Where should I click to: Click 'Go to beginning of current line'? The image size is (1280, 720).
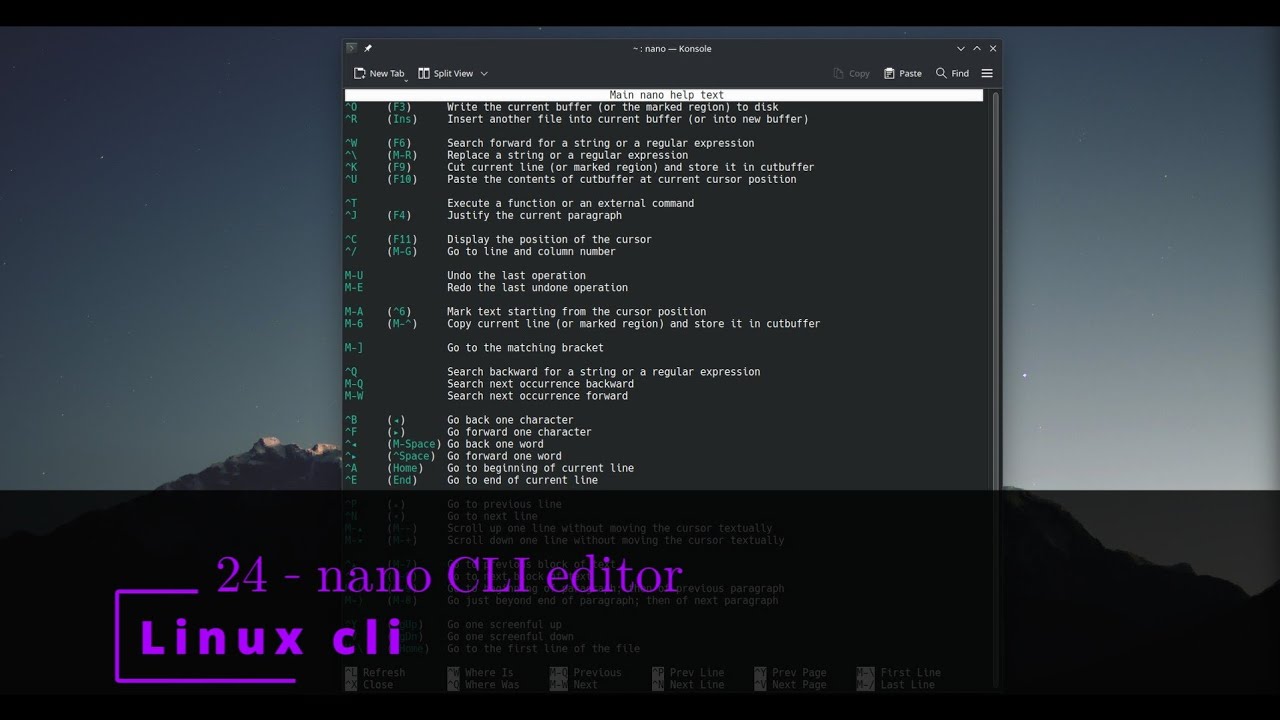tap(540, 468)
